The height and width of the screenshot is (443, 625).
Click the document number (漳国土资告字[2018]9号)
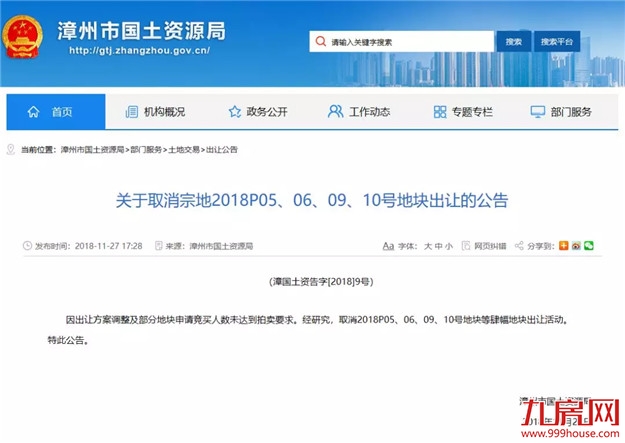(x=321, y=282)
